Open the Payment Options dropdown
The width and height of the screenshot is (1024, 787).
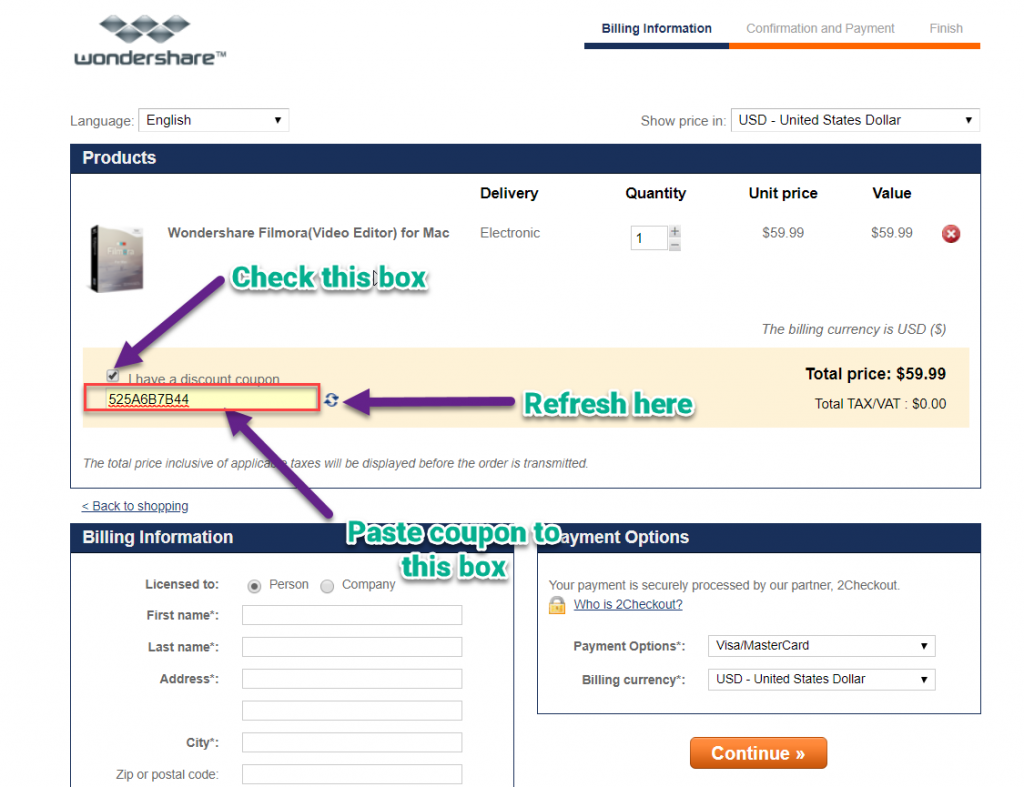point(822,646)
